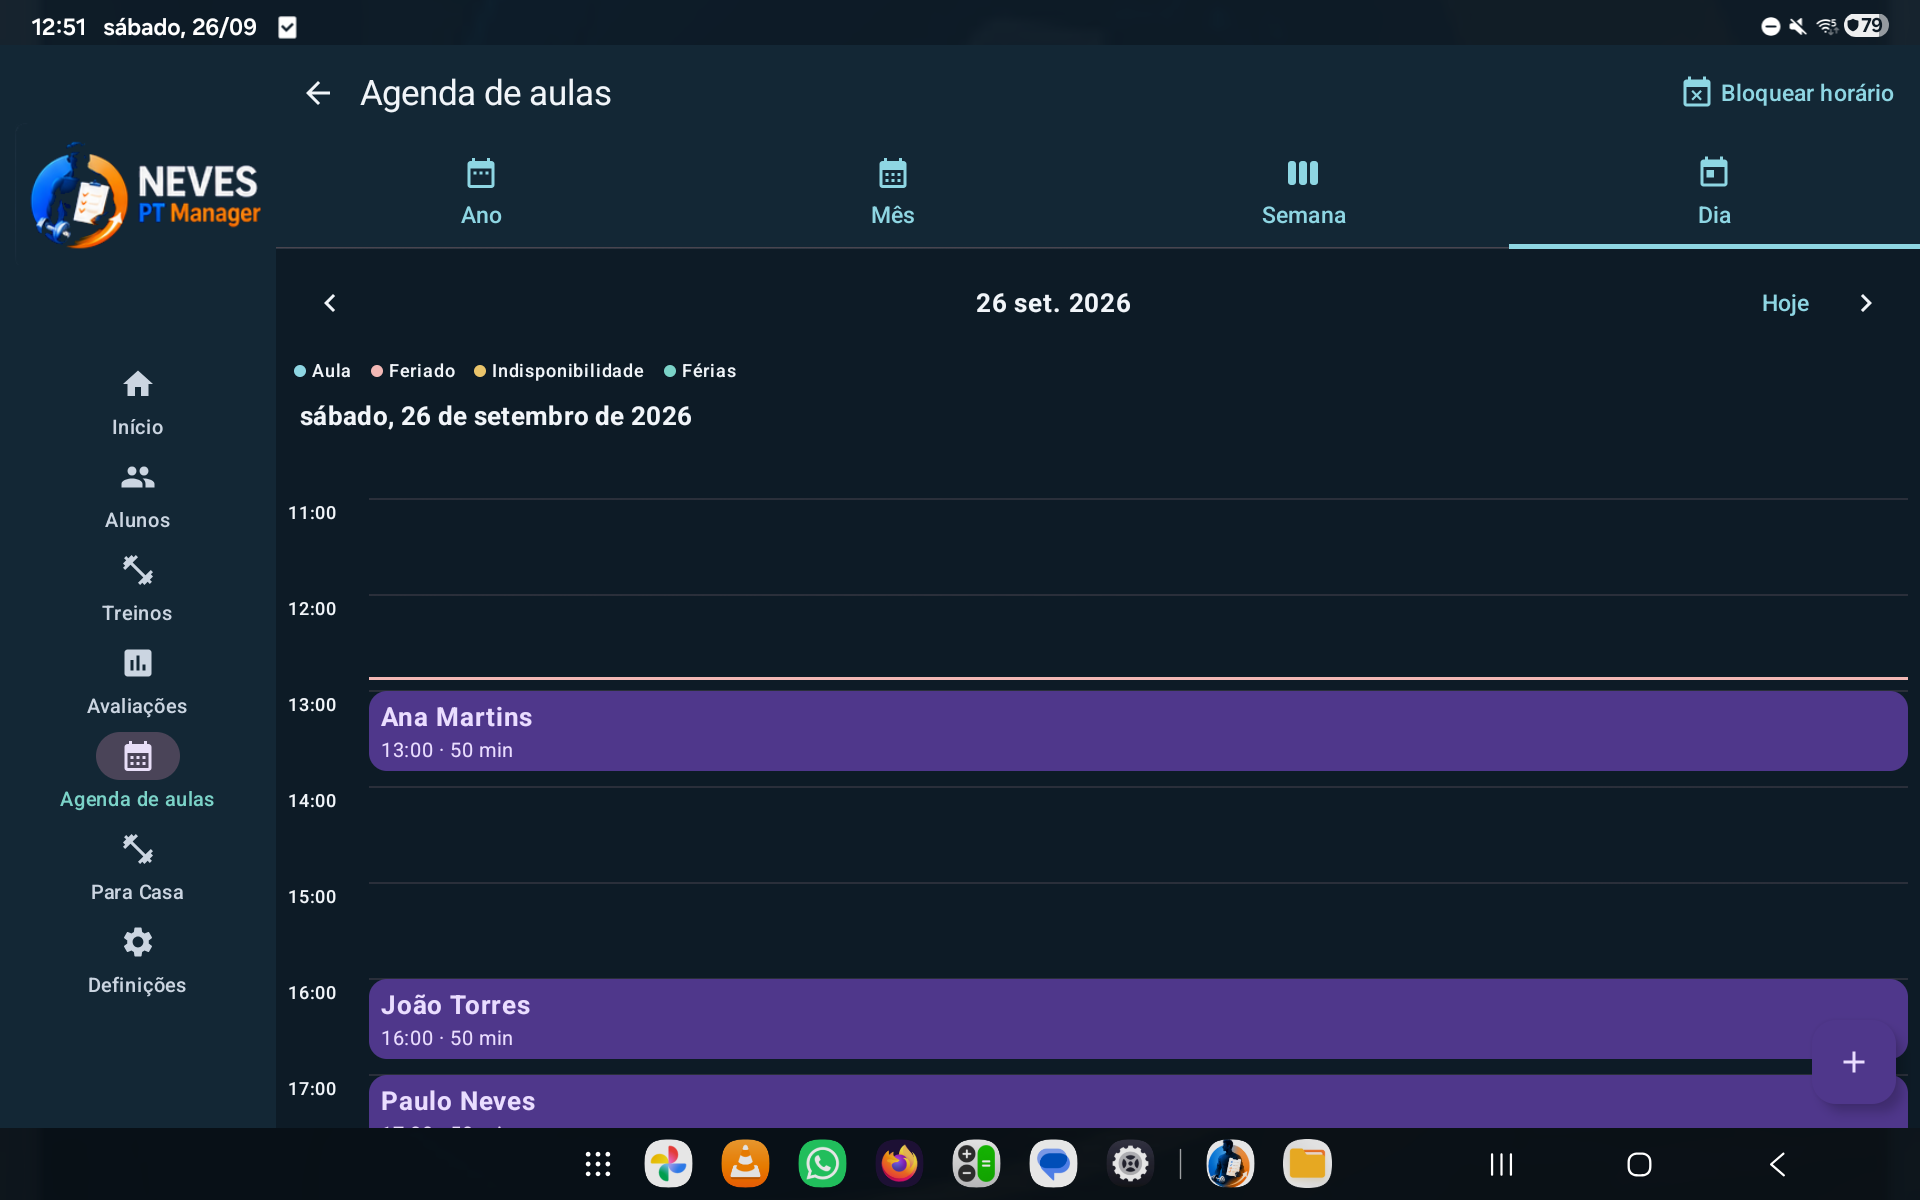
Task: Open Início in the sidebar
Action: [137, 403]
